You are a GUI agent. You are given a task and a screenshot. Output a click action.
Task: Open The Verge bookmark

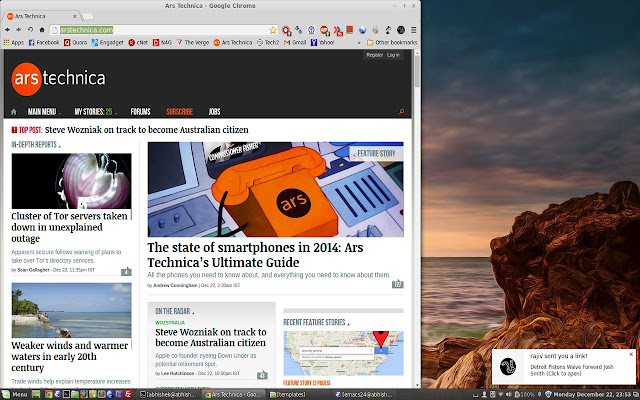193,42
